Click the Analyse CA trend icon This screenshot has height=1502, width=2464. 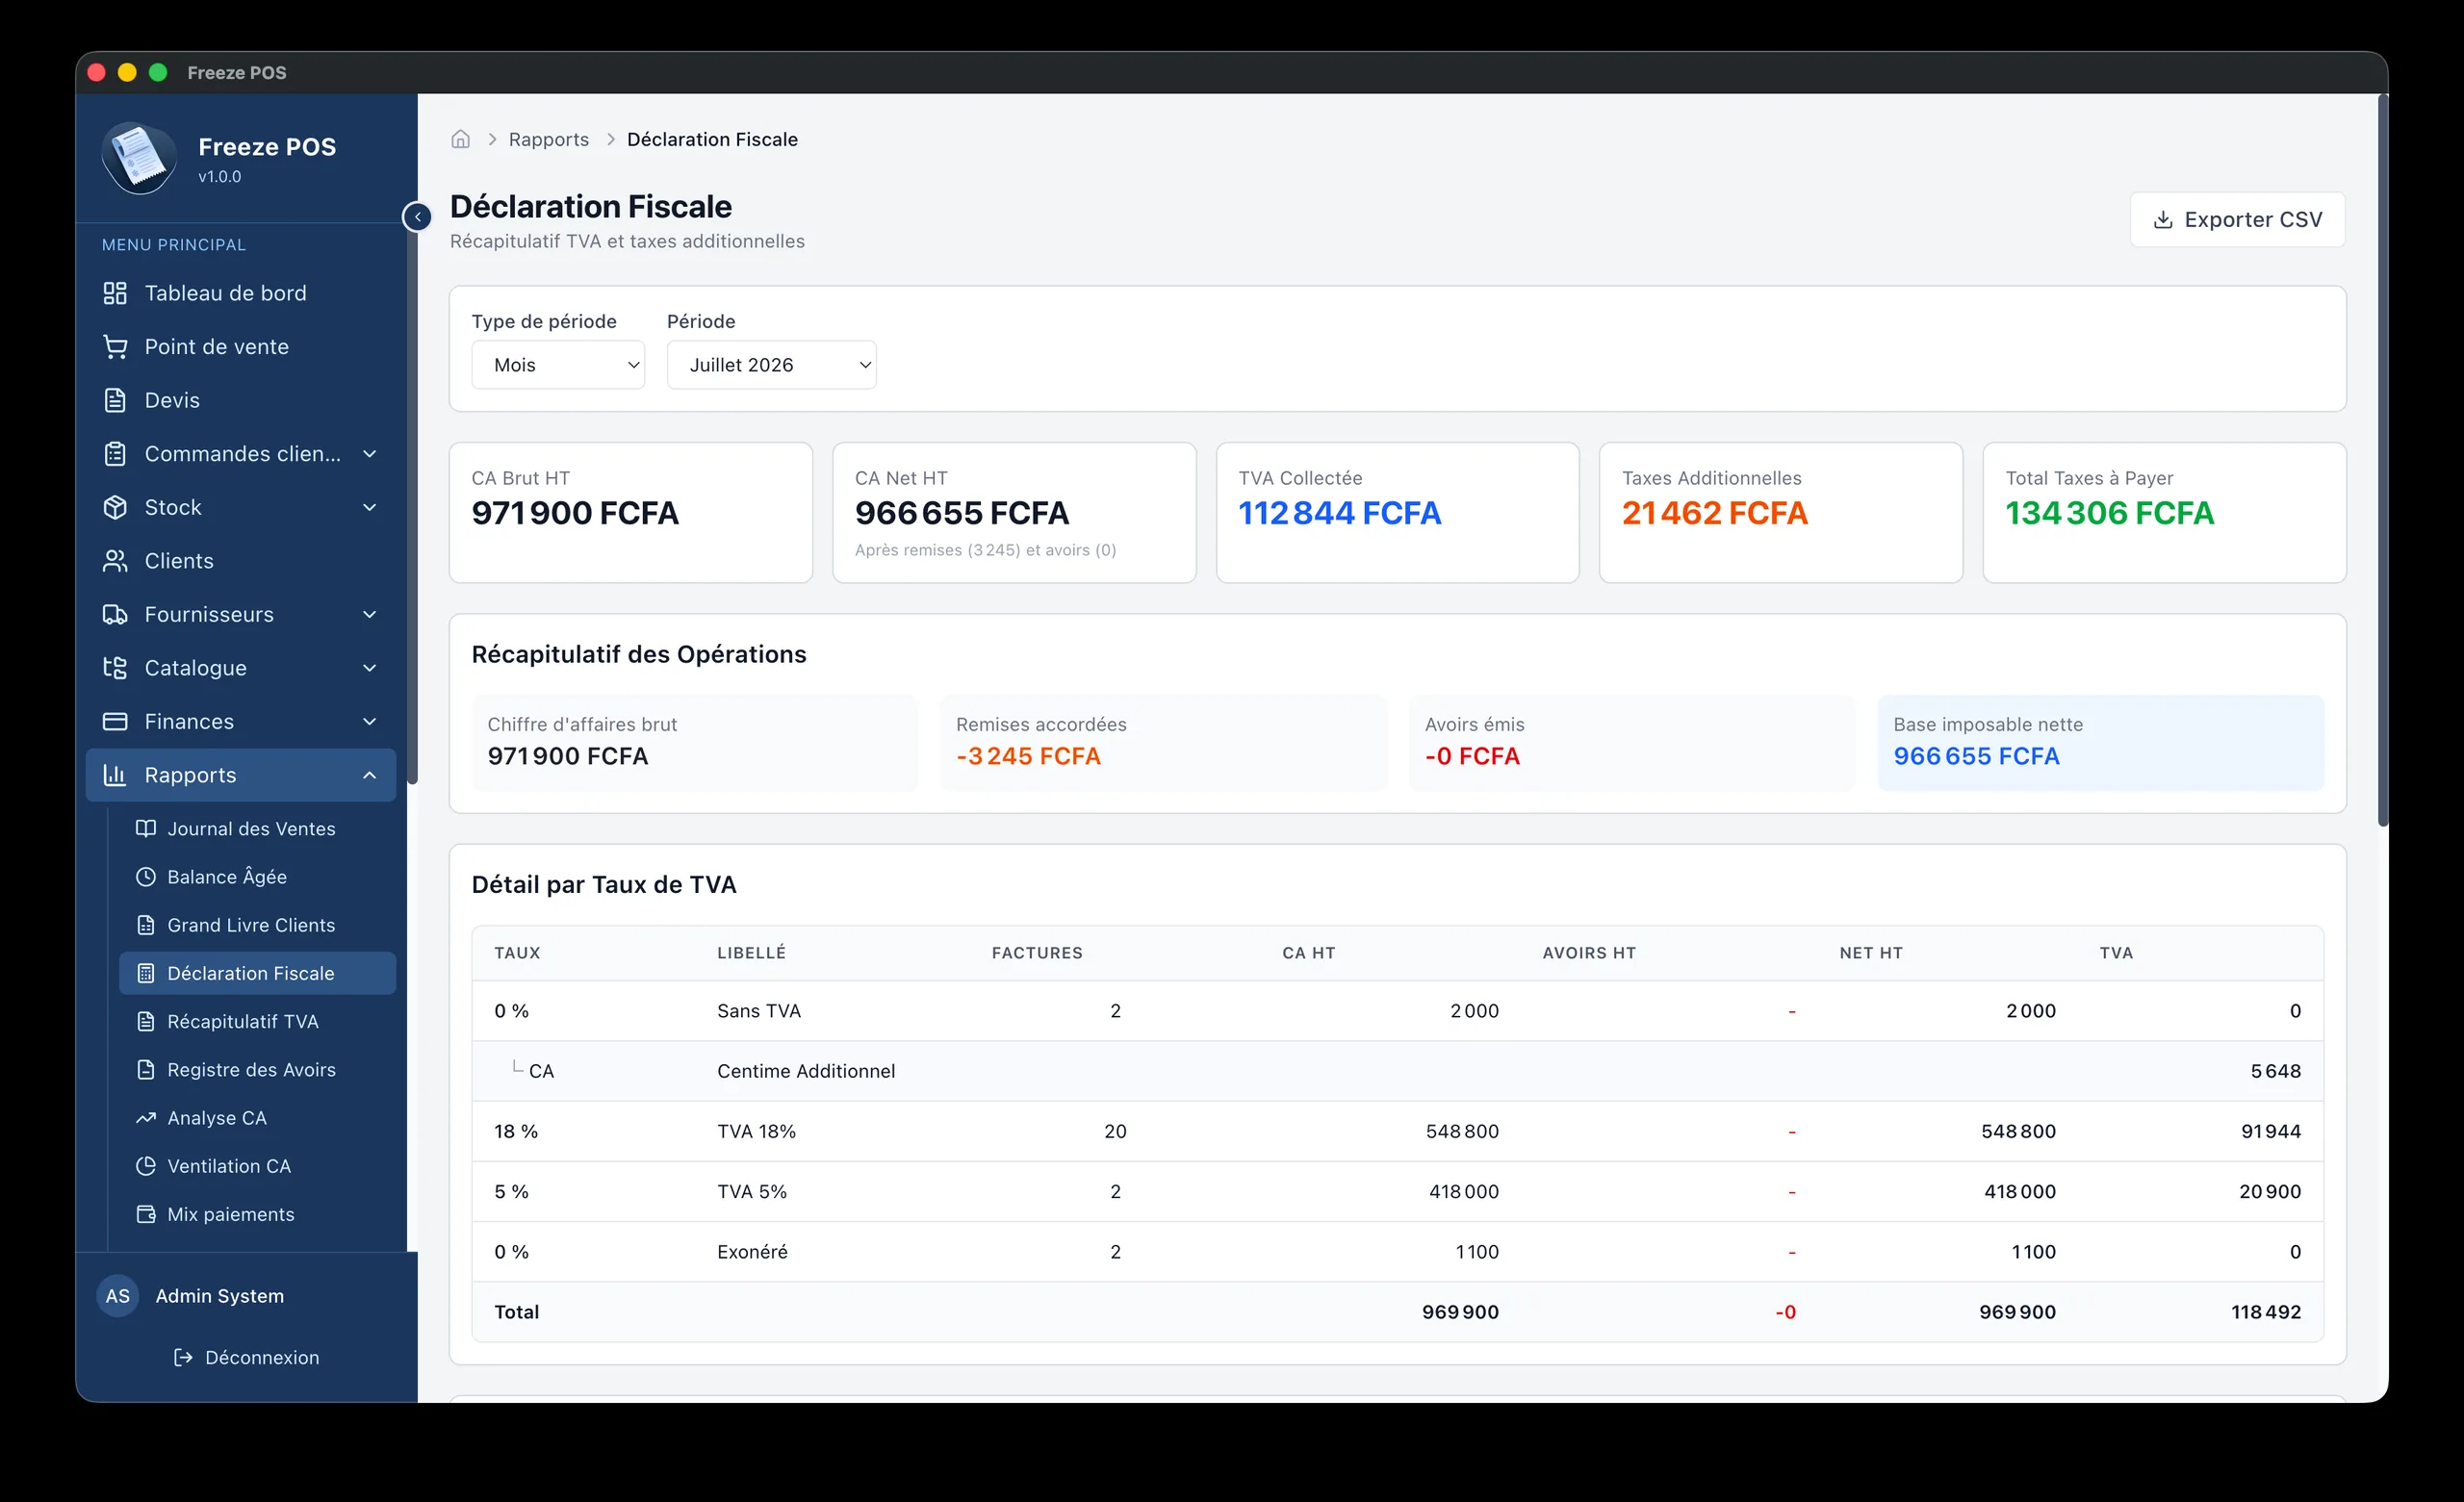click(x=146, y=1117)
